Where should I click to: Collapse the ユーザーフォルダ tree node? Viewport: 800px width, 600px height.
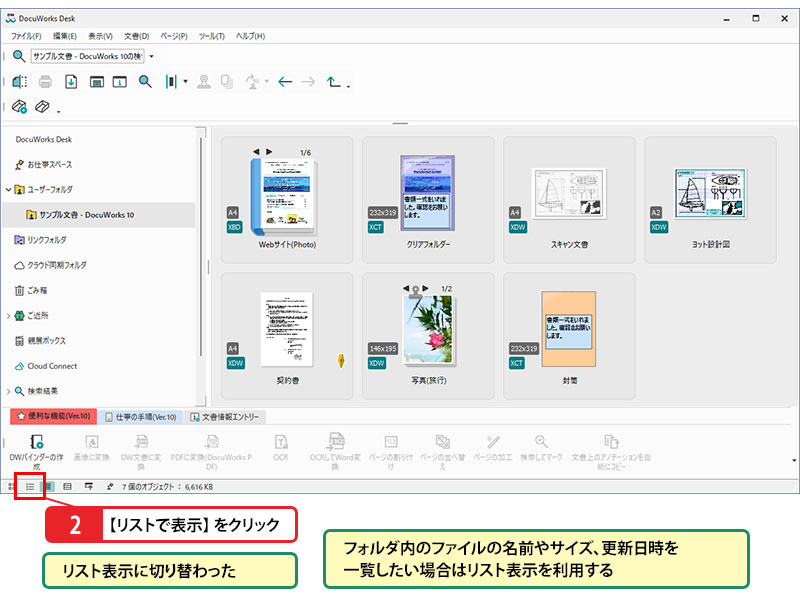point(9,190)
